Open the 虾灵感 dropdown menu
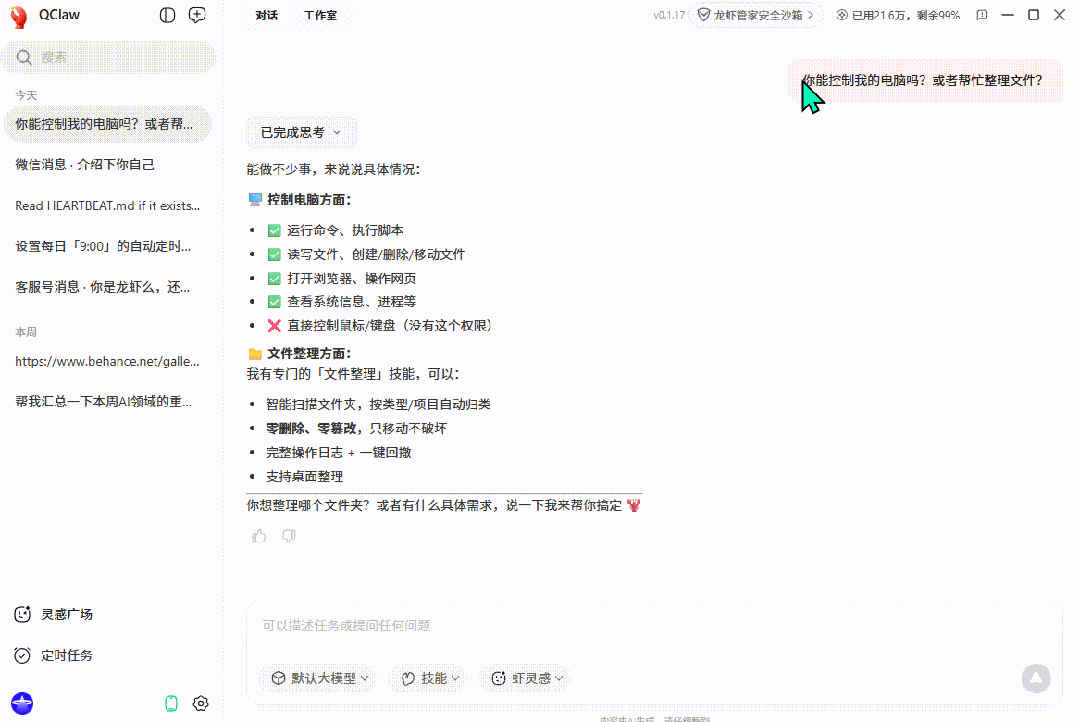Image resolution: width=1079 pixels, height=722 pixels. [x=524, y=678]
